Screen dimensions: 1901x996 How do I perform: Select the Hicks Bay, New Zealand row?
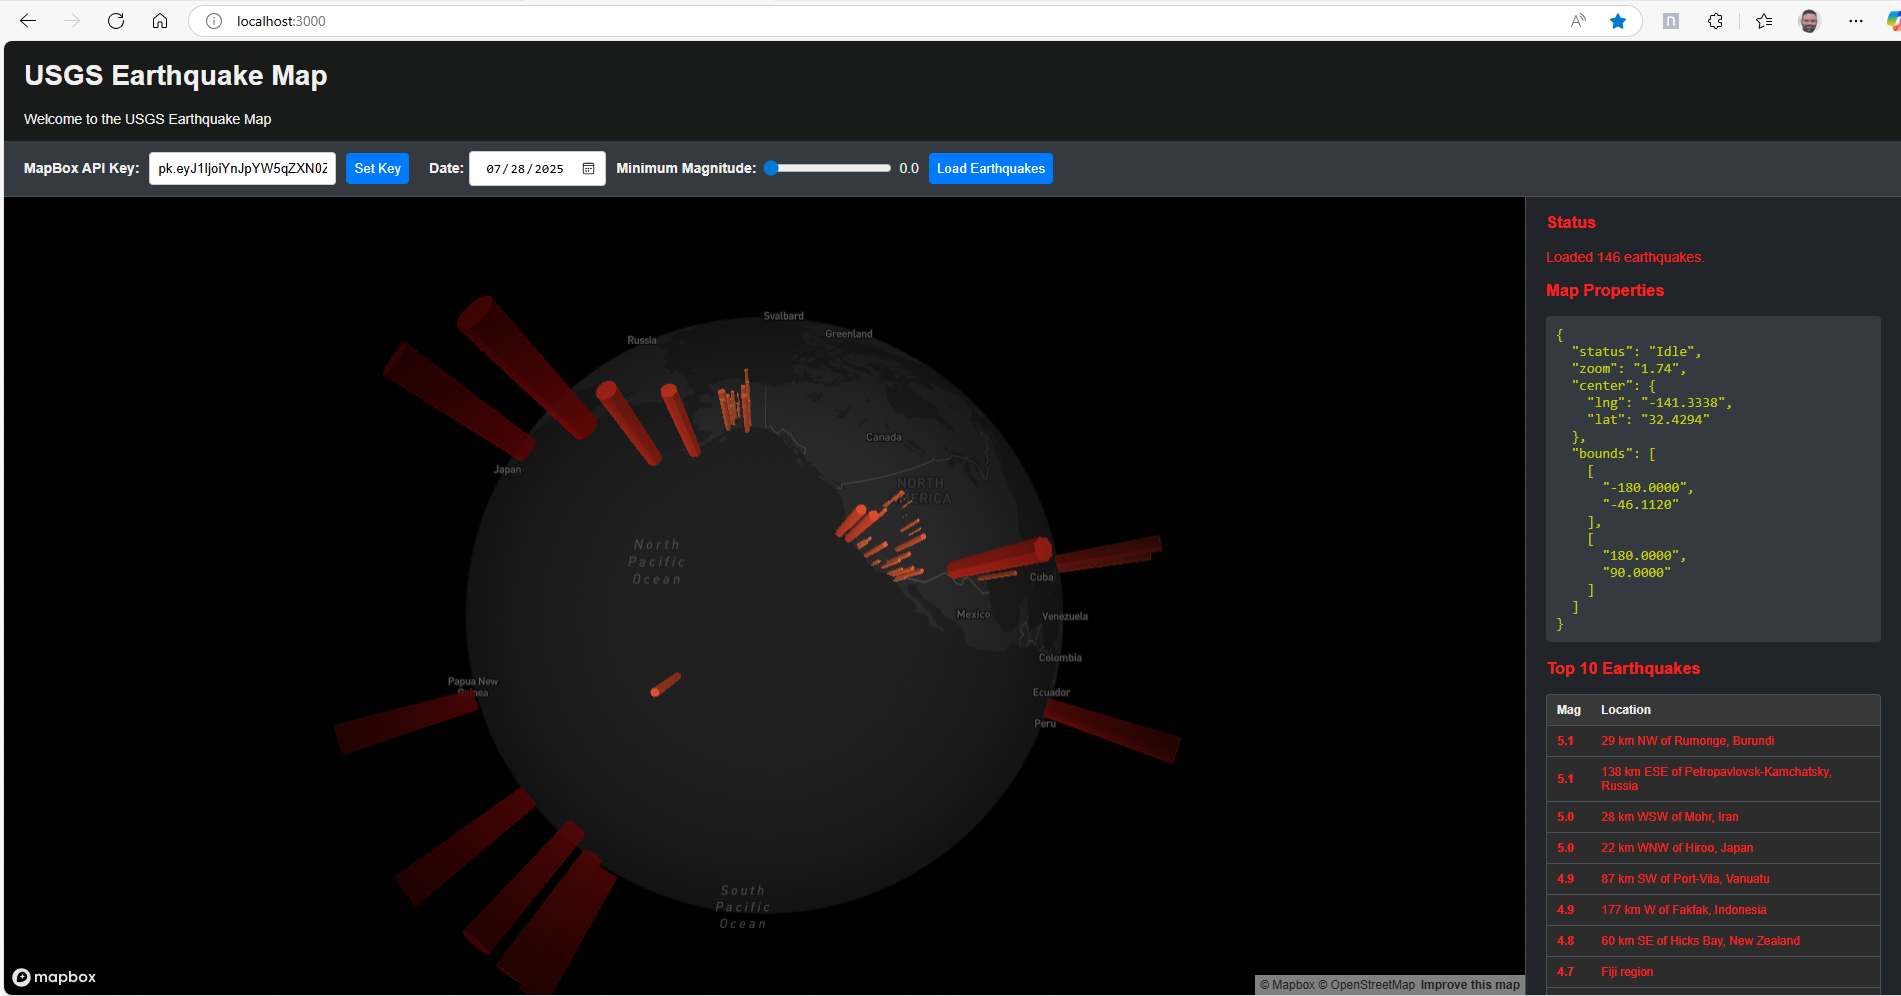1713,941
